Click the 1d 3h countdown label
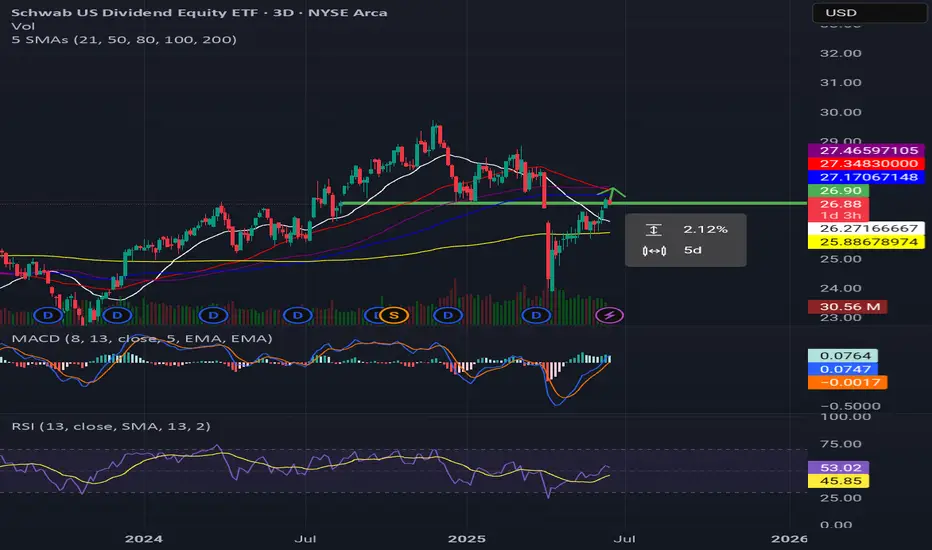This screenshot has height=550, width=932. (839, 216)
